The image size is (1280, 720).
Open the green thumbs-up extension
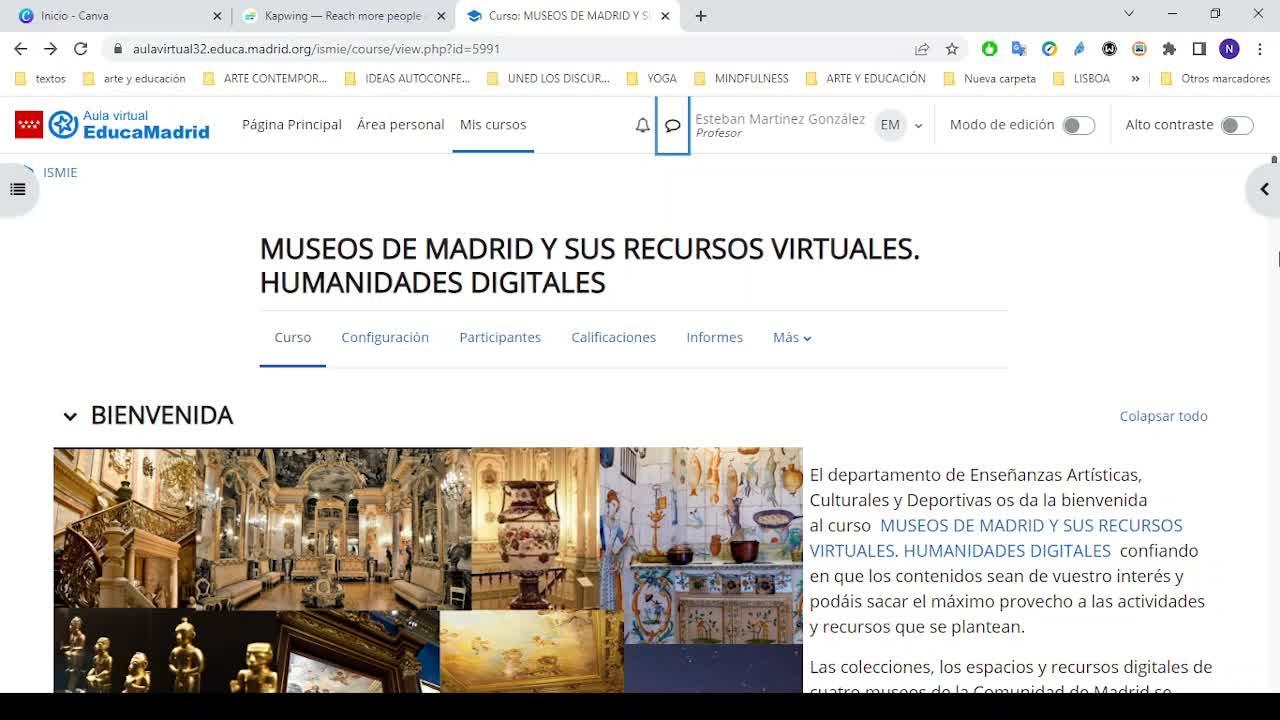pyautogui.click(x=989, y=48)
